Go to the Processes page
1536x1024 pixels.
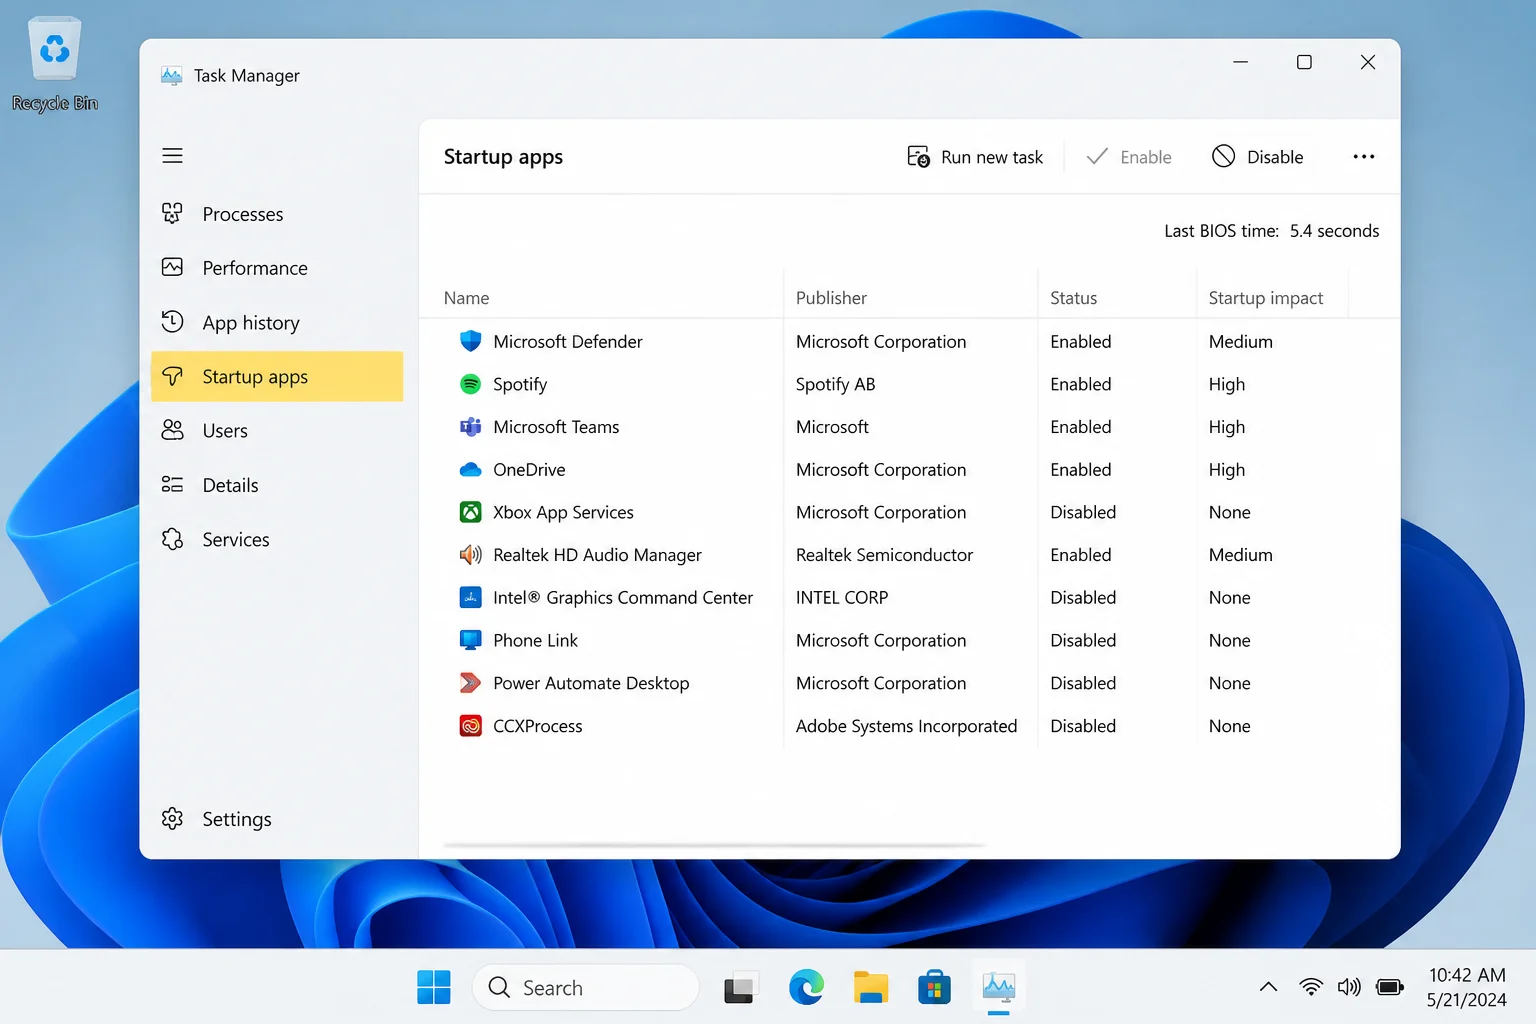tap(277, 214)
